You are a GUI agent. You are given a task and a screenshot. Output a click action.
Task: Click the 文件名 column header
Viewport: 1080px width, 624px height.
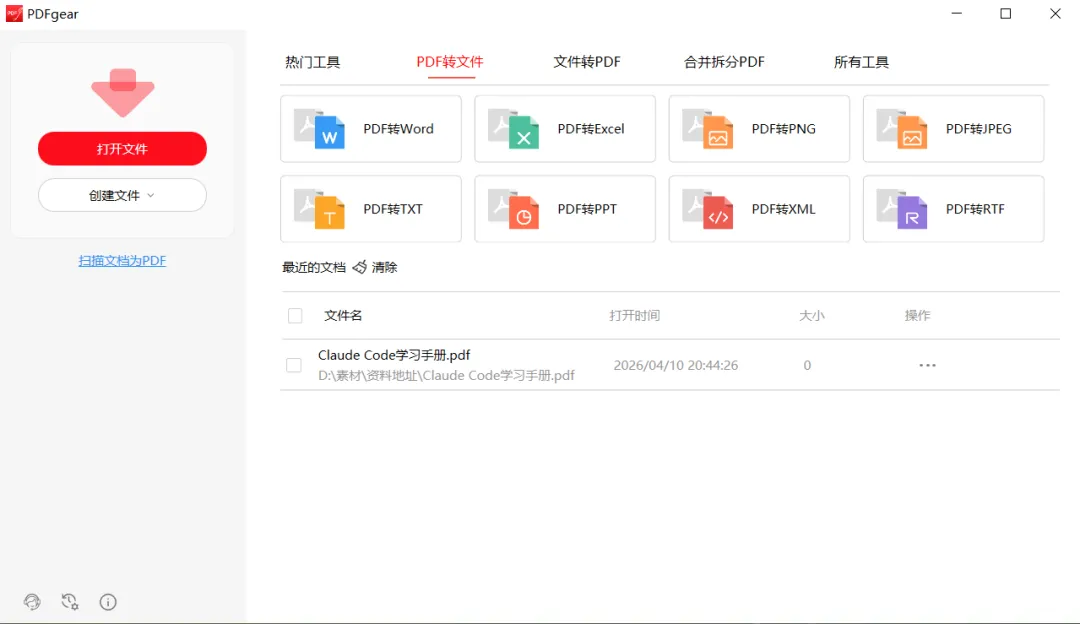pos(343,315)
